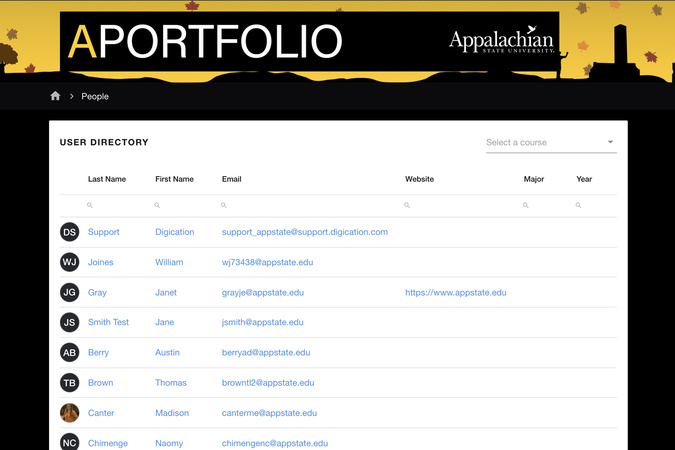675x450 pixels.
Task: Click first name link Jane
Action: coord(164,322)
